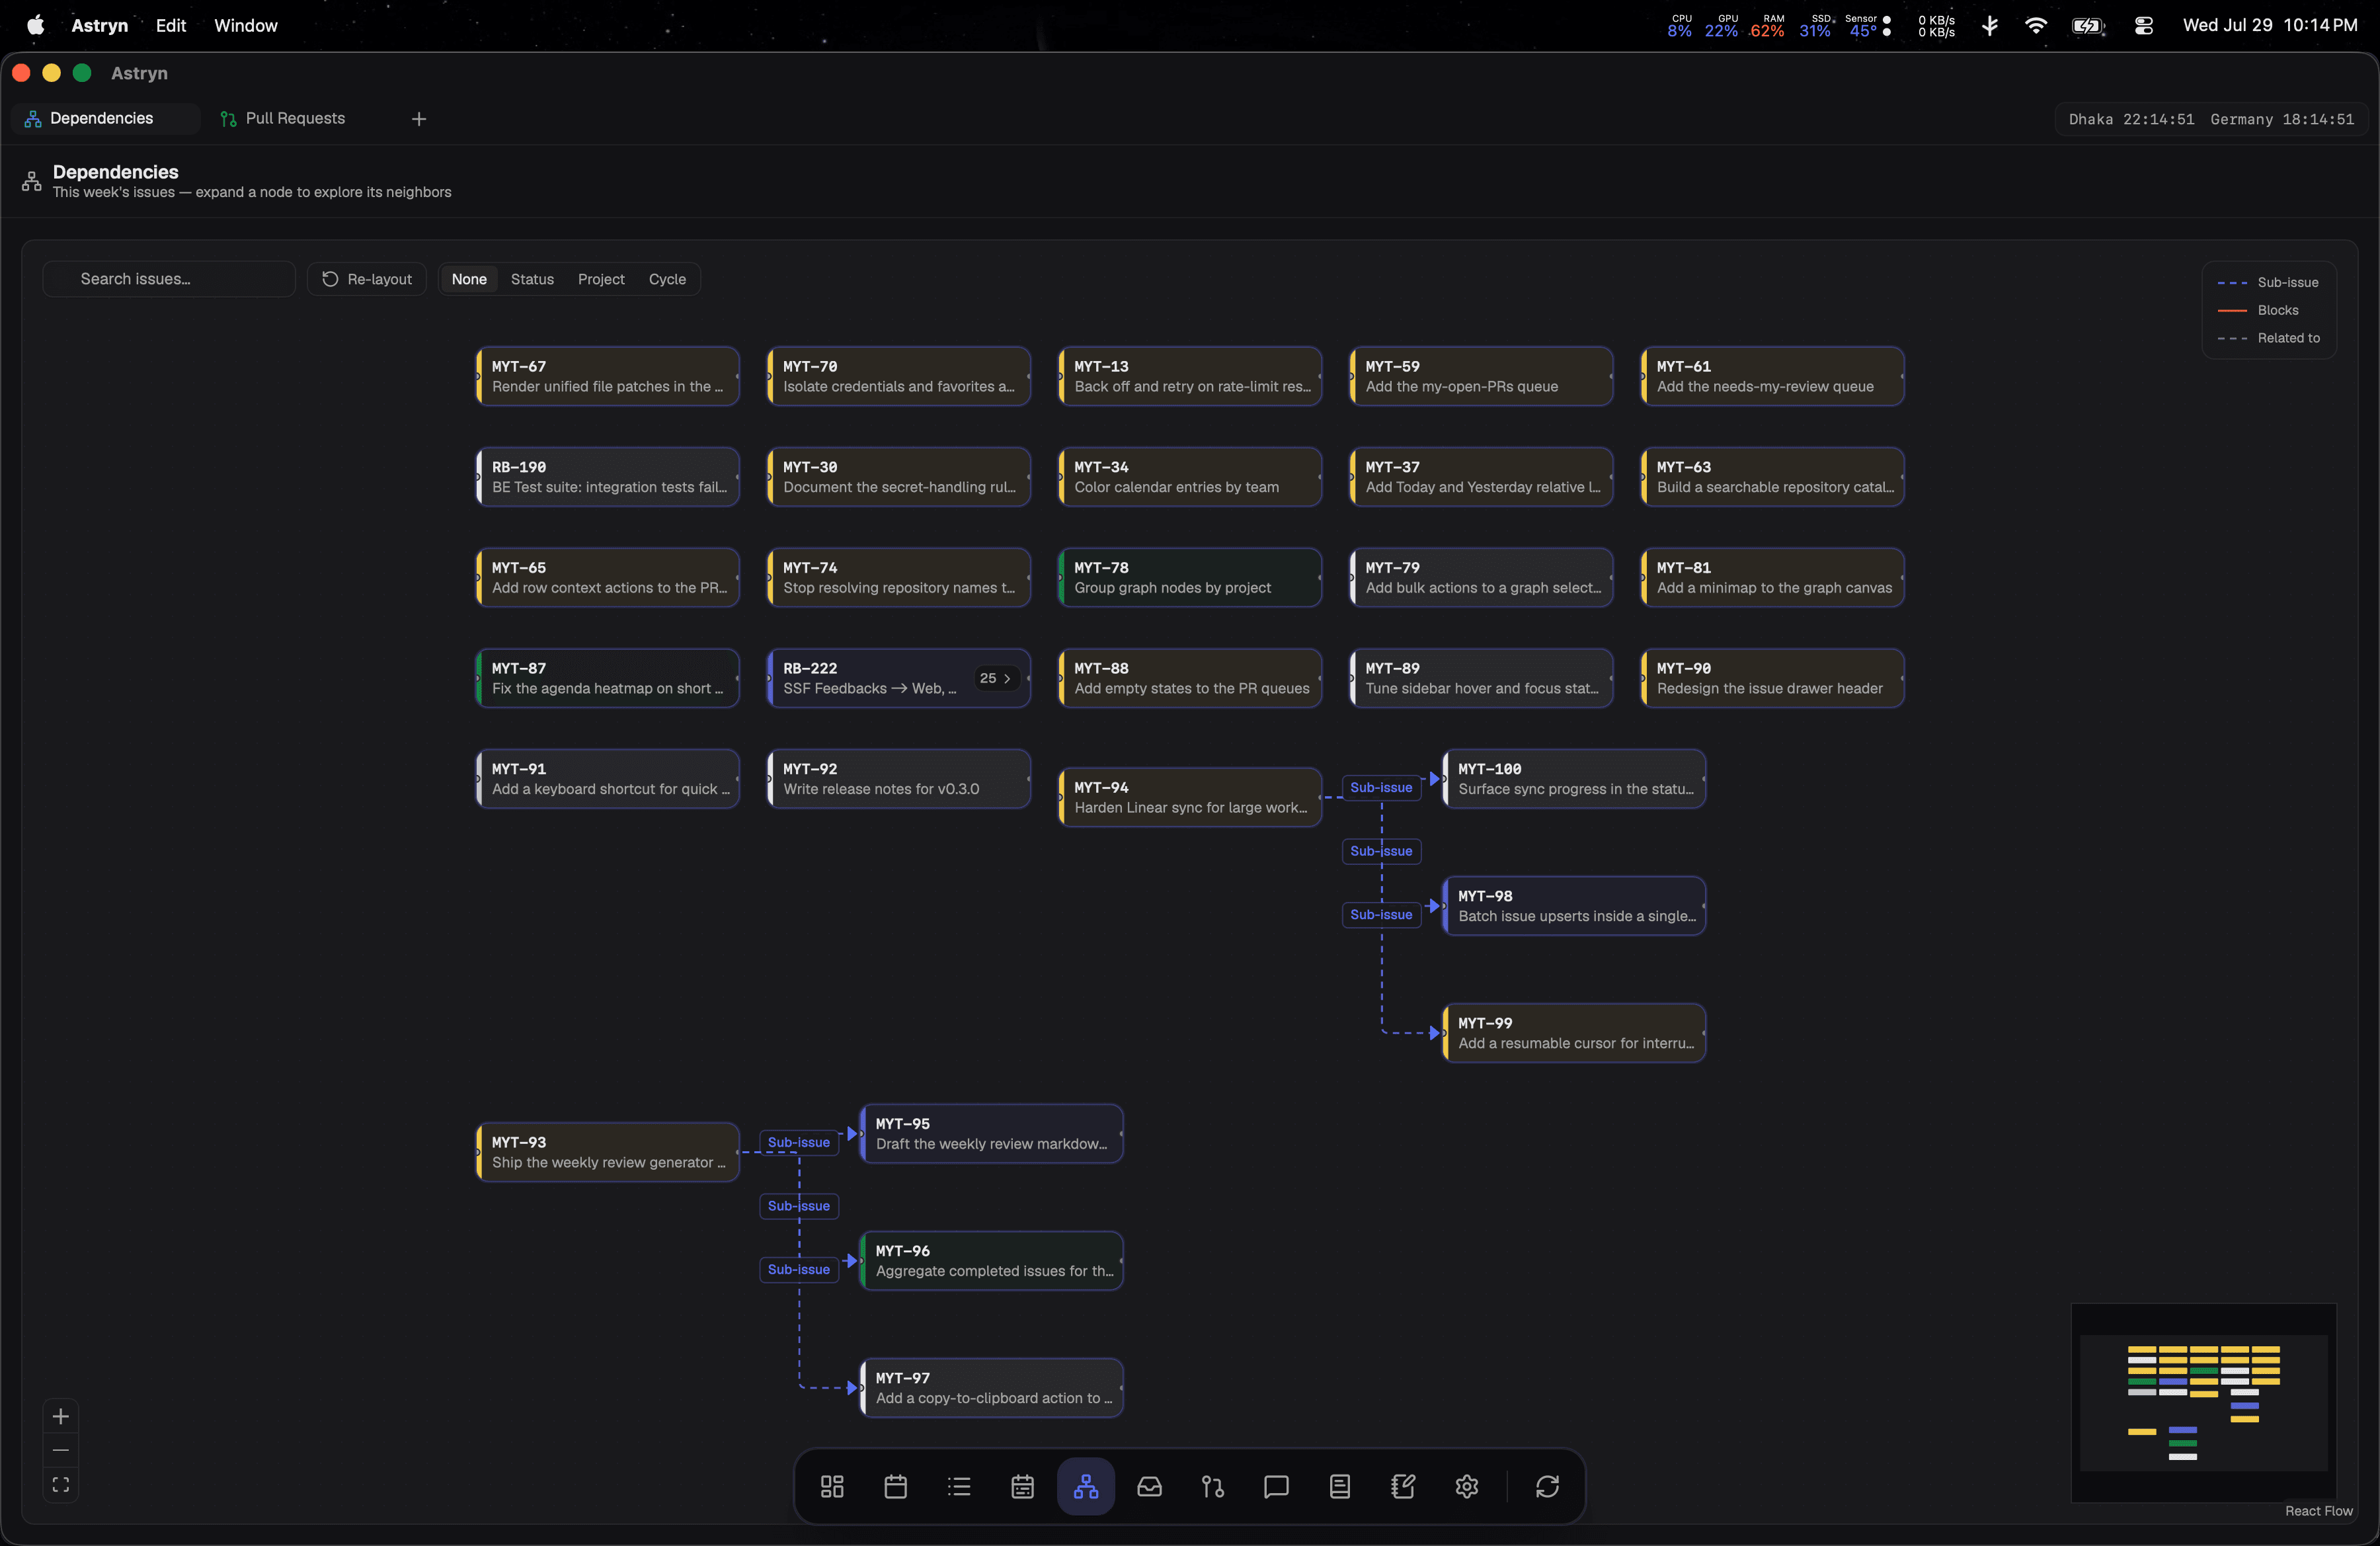The height and width of the screenshot is (1546, 2380).
Task: Click the Dhaka and Germany world clock display
Action: [2211, 119]
